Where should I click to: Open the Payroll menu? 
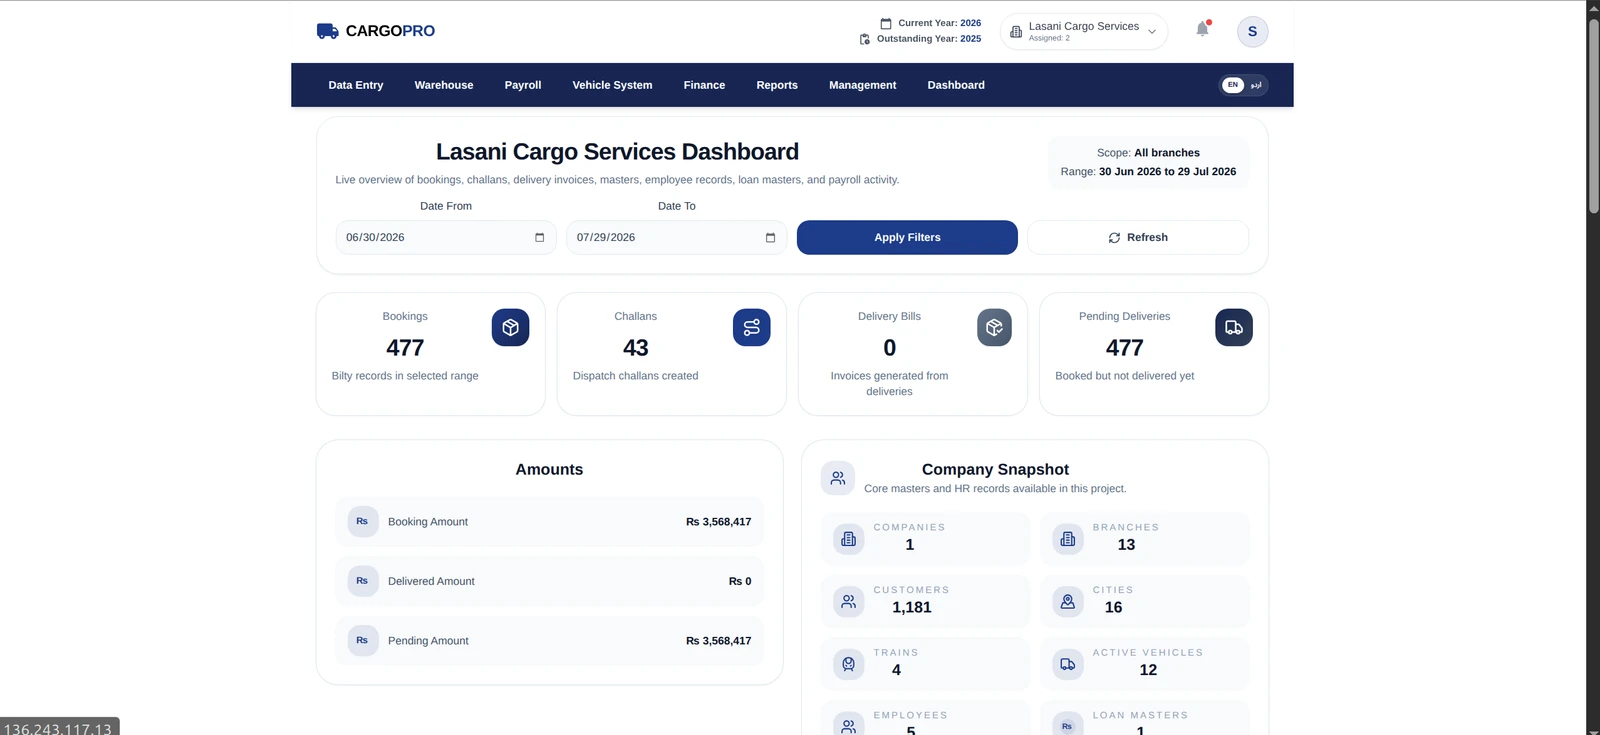pos(523,85)
